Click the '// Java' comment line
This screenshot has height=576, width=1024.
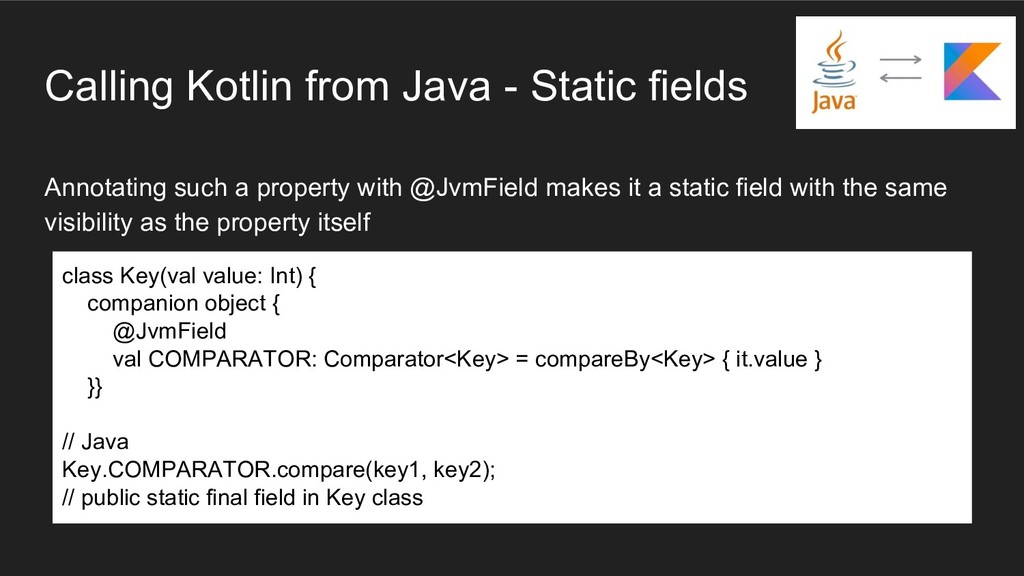point(95,441)
